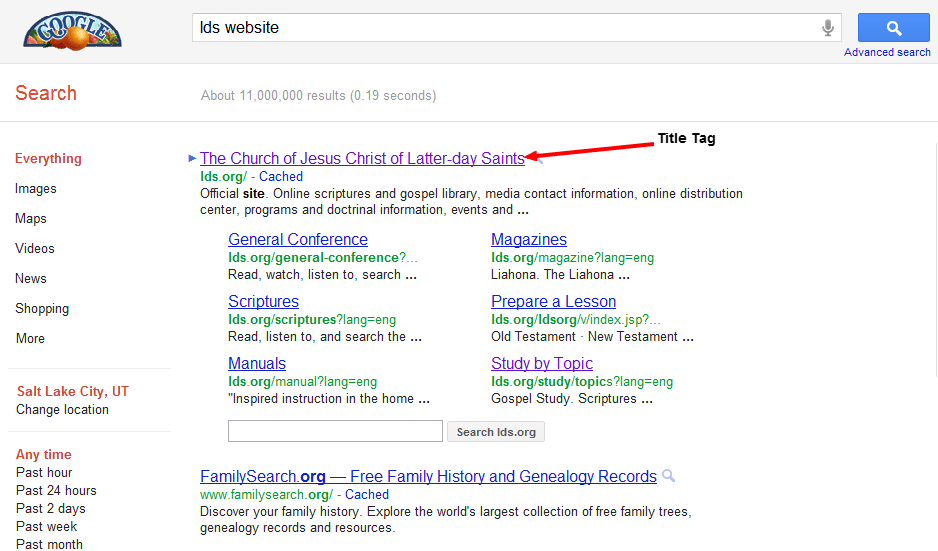938x551 pixels.
Task: Select Videos in the left sidebar
Action: [35, 249]
